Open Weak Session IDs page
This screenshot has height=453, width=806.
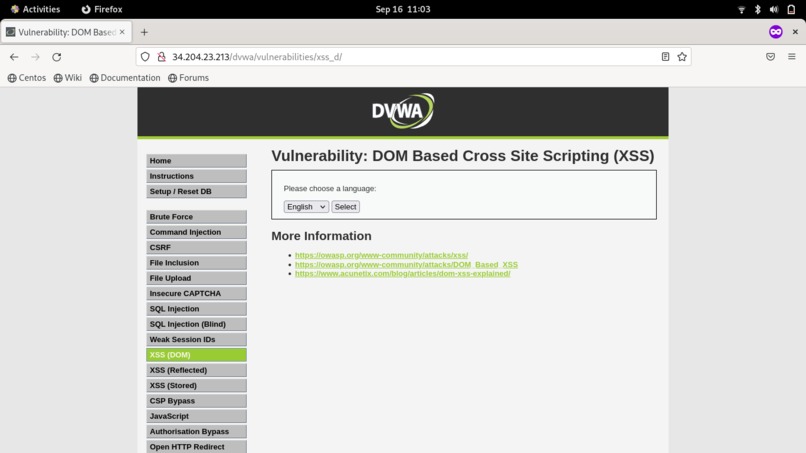coord(196,340)
